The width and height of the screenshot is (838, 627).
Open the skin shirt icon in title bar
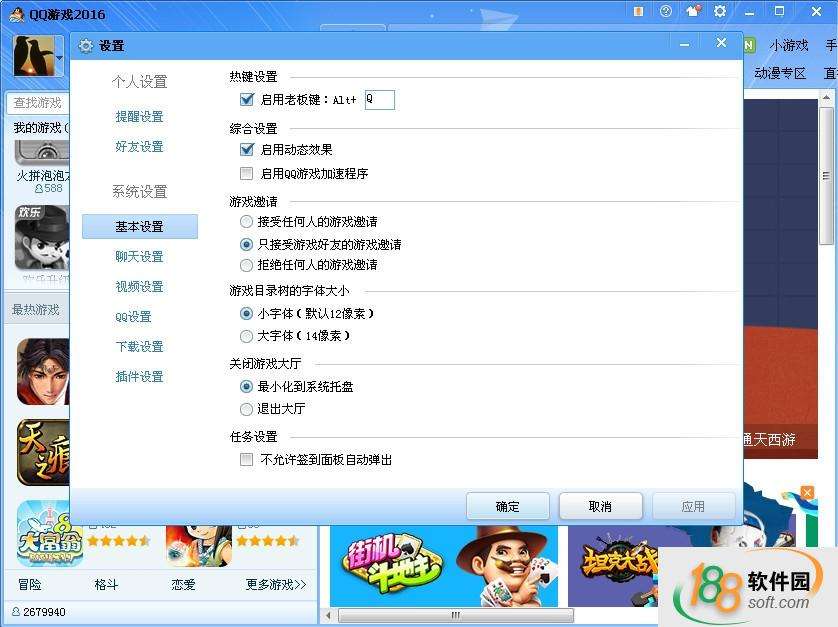pos(693,11)
